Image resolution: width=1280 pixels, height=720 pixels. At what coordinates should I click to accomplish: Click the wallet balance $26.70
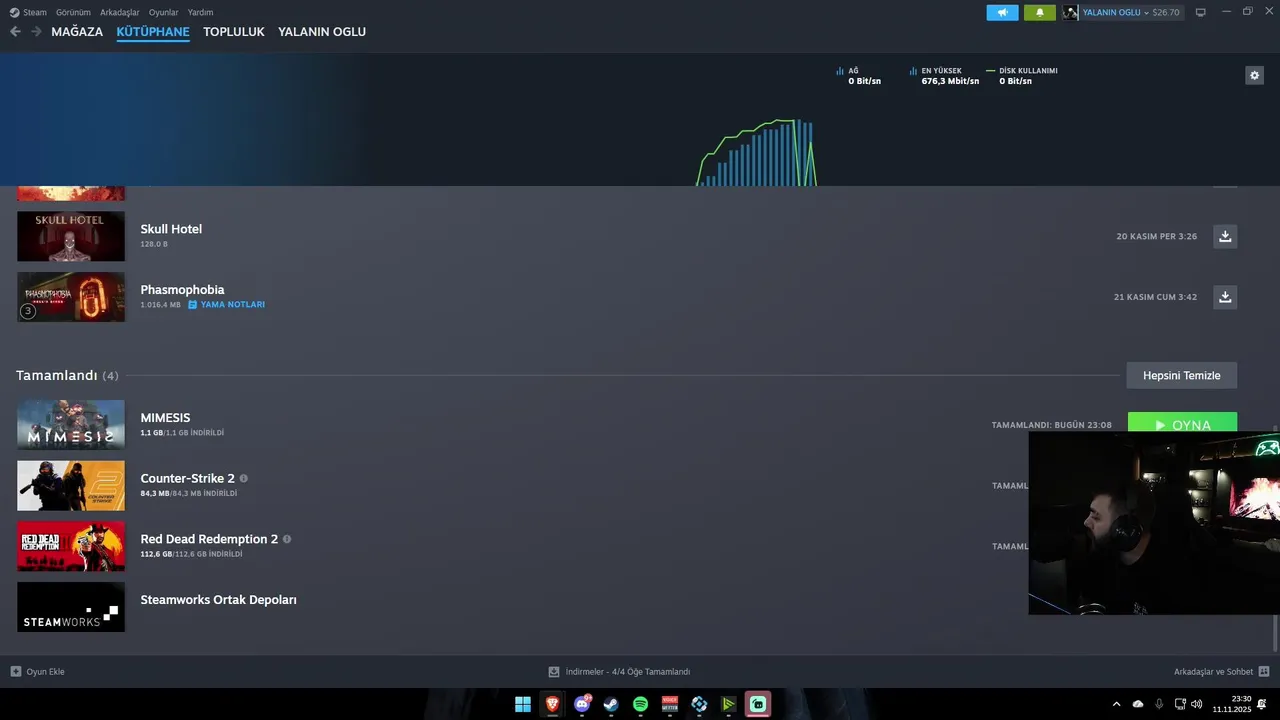pos(1166,12)
